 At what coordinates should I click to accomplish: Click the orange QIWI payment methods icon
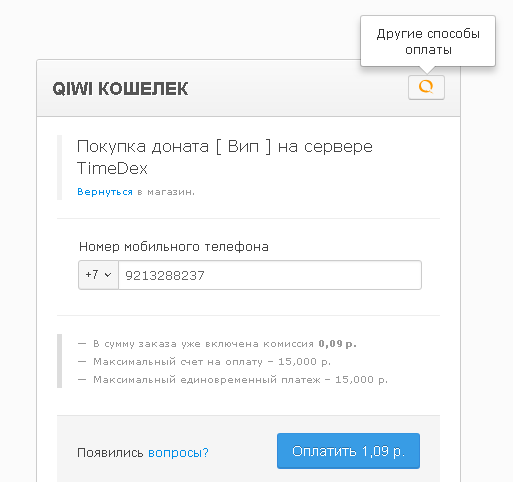coord(426,87)
